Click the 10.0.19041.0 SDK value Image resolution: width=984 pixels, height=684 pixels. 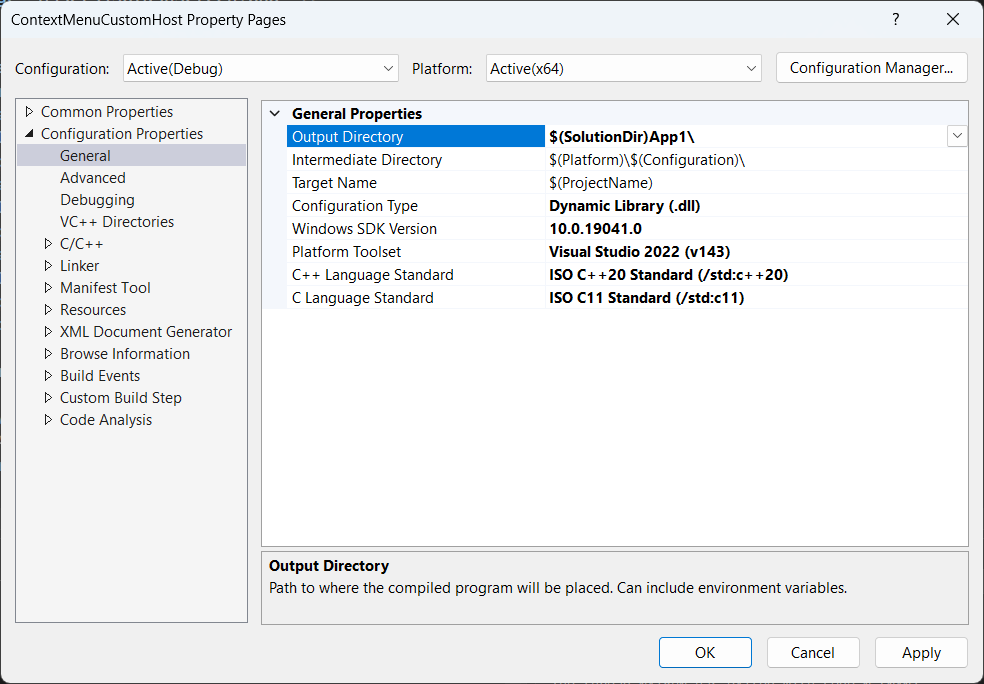[595, 228]
